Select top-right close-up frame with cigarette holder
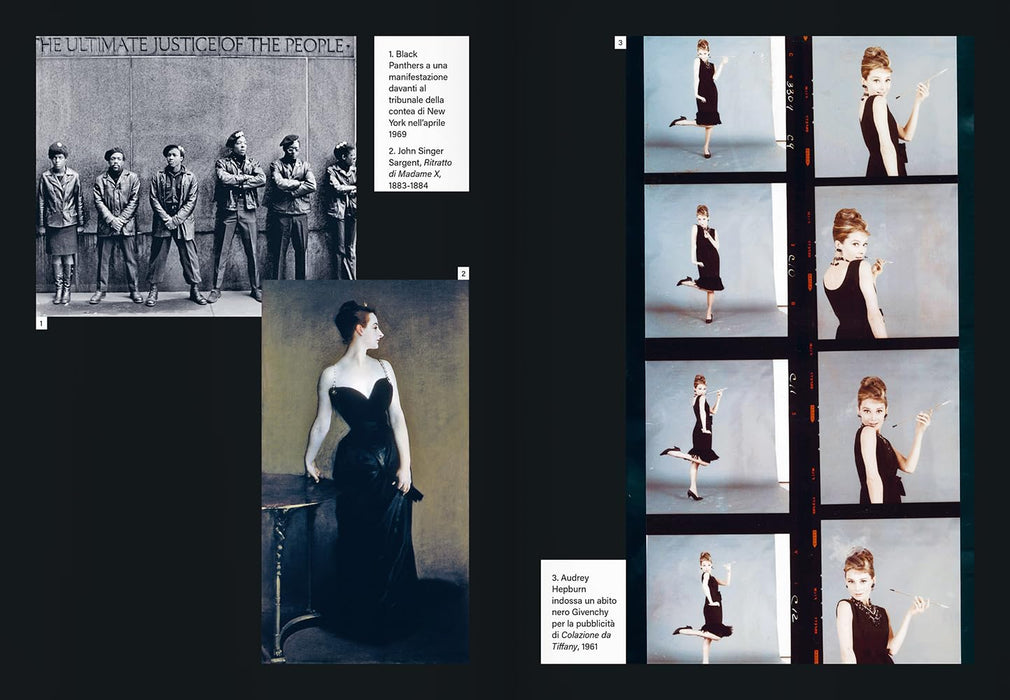Screen dimensions: 1010x700 884,106
